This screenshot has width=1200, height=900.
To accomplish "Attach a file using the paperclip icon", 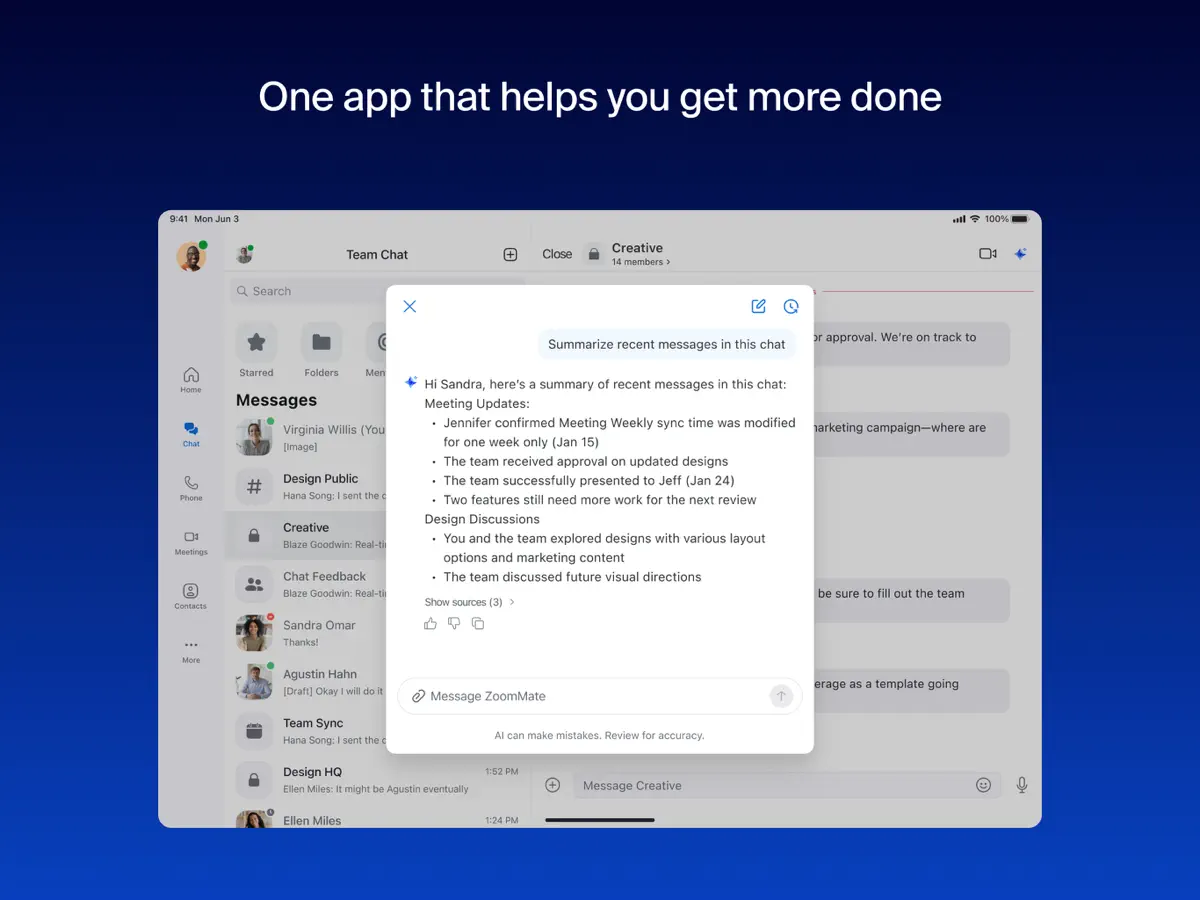I will coord(418,696).
